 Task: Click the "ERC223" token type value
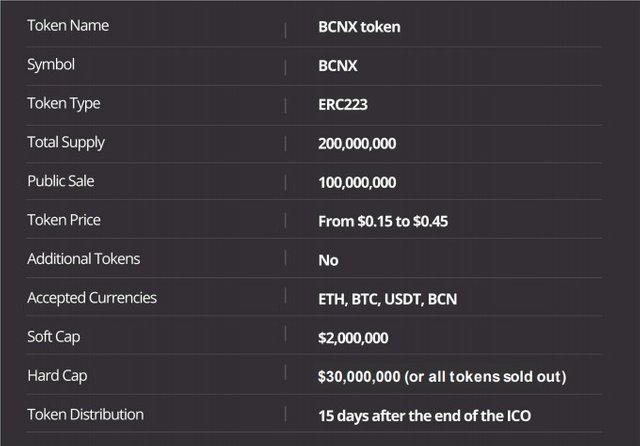(x=345, y=105)
